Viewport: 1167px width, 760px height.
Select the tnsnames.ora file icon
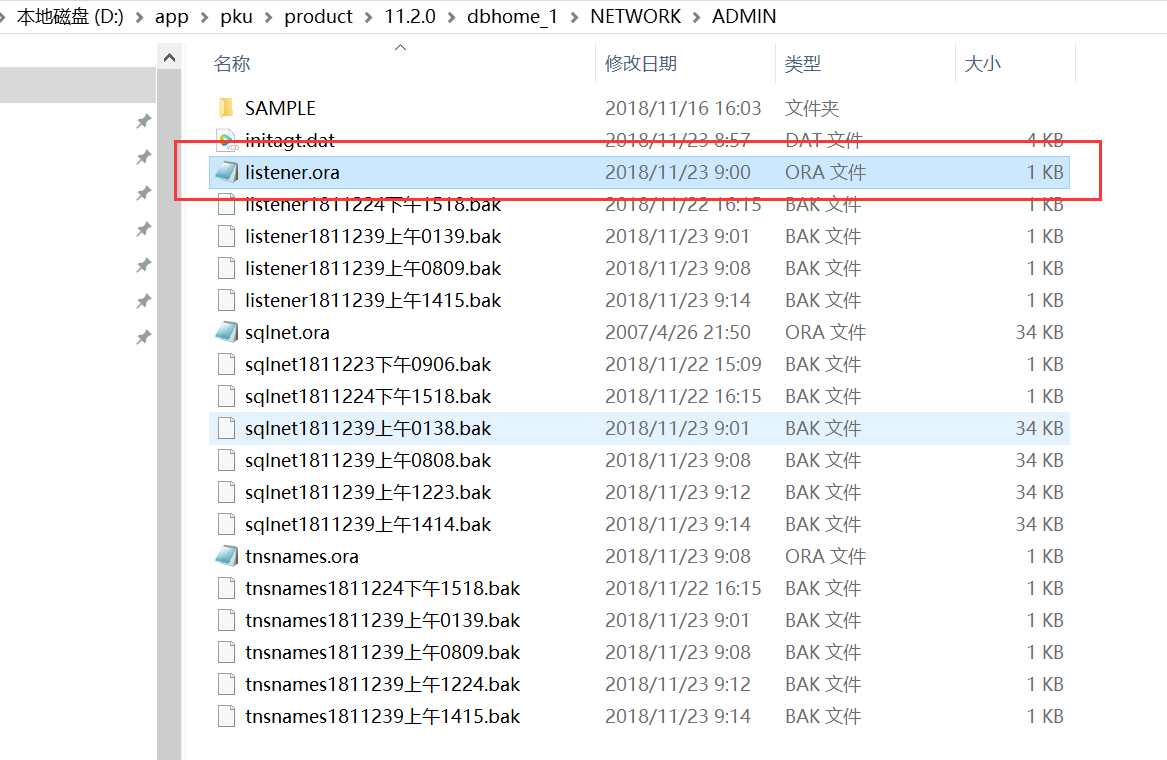(x=227, y=557)
